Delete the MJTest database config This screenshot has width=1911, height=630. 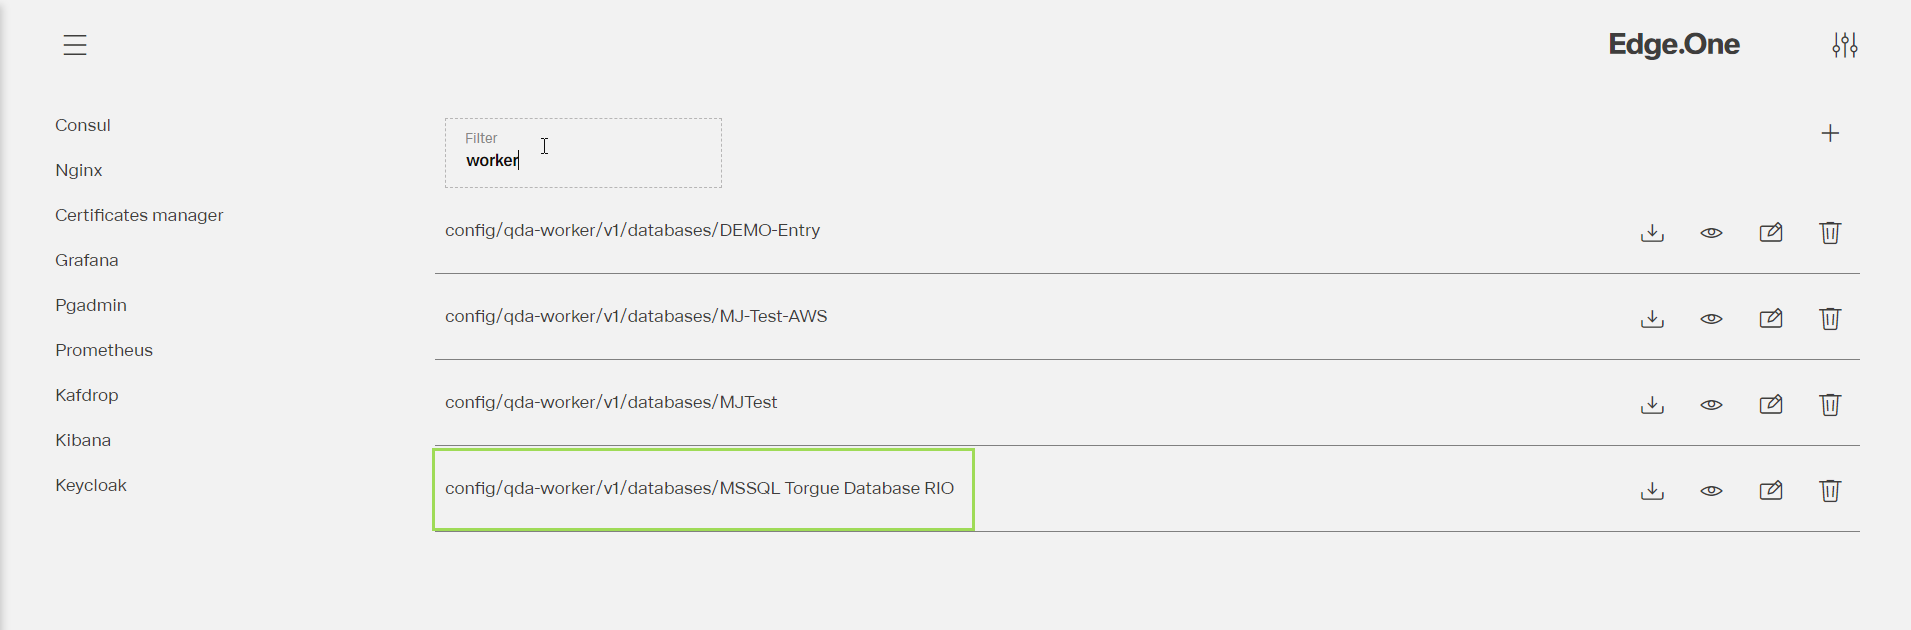1830,405
